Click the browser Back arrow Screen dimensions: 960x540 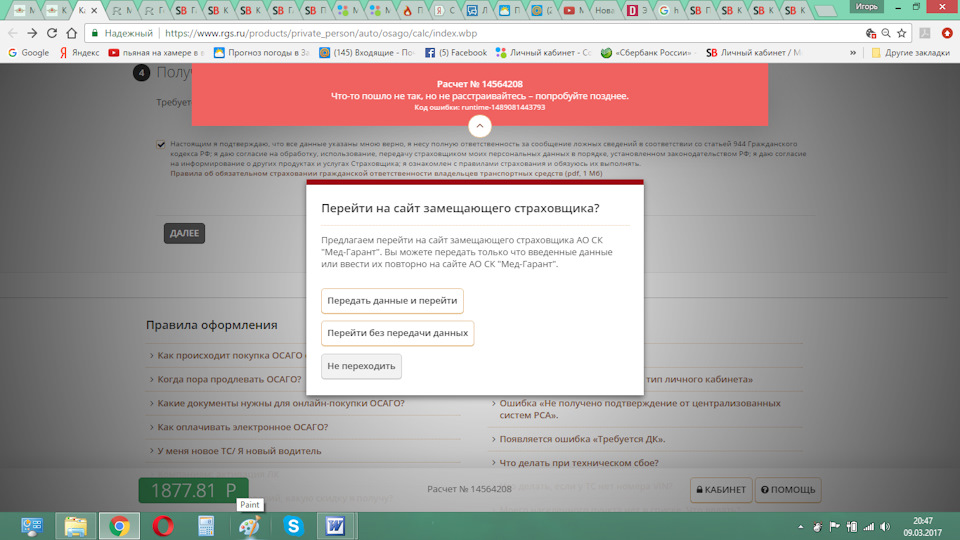[15, 33]
